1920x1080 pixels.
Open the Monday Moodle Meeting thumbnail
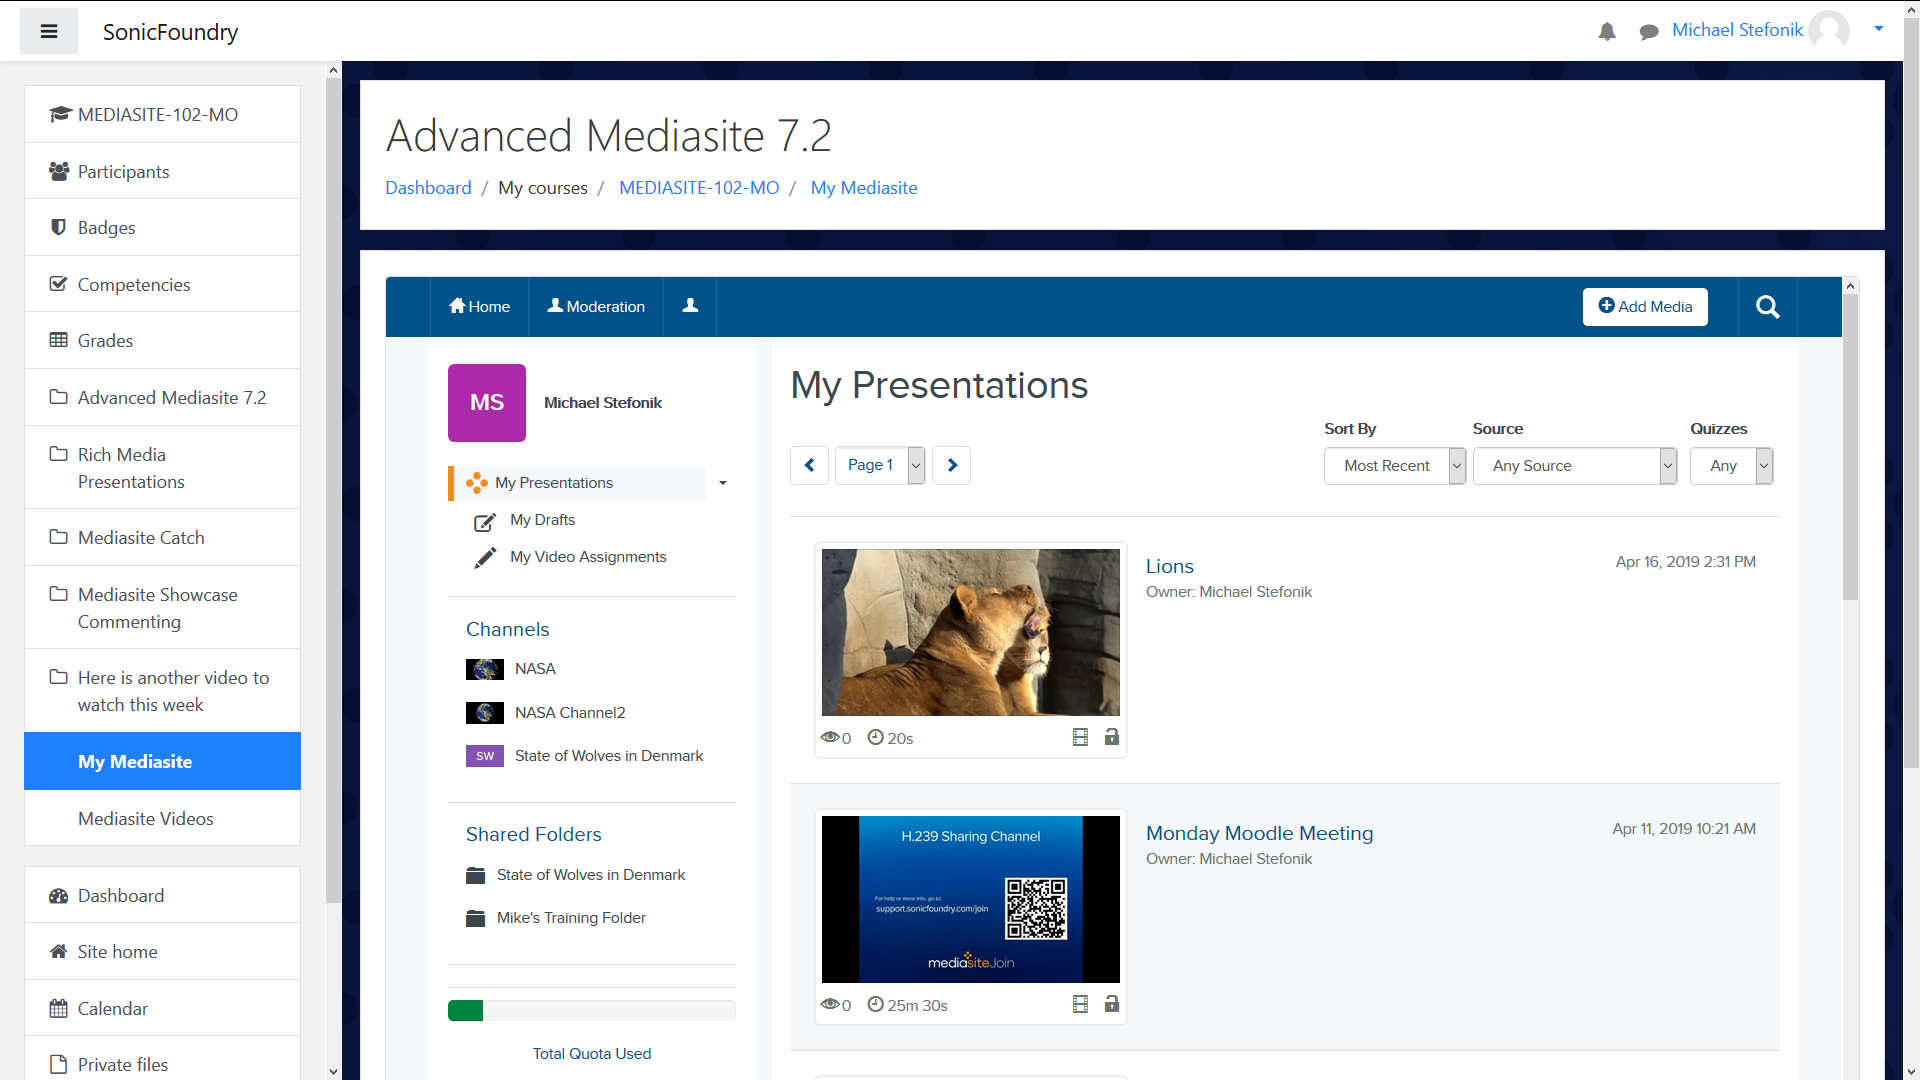(971, 899)
